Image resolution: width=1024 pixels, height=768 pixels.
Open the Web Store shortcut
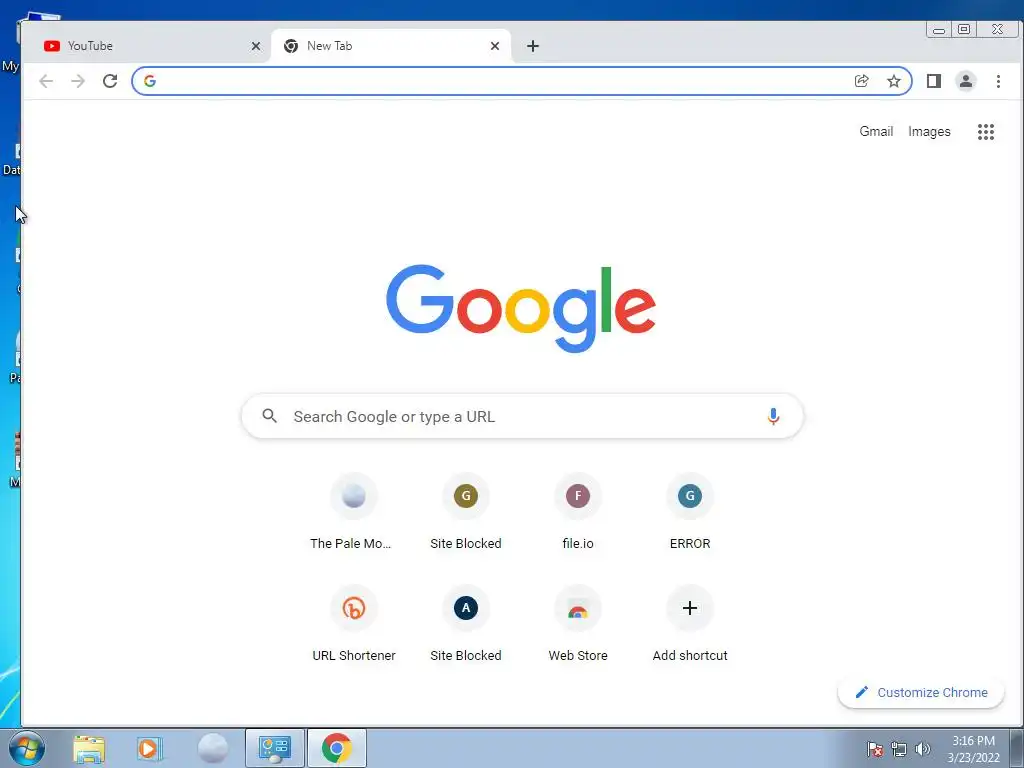point(578,625)
